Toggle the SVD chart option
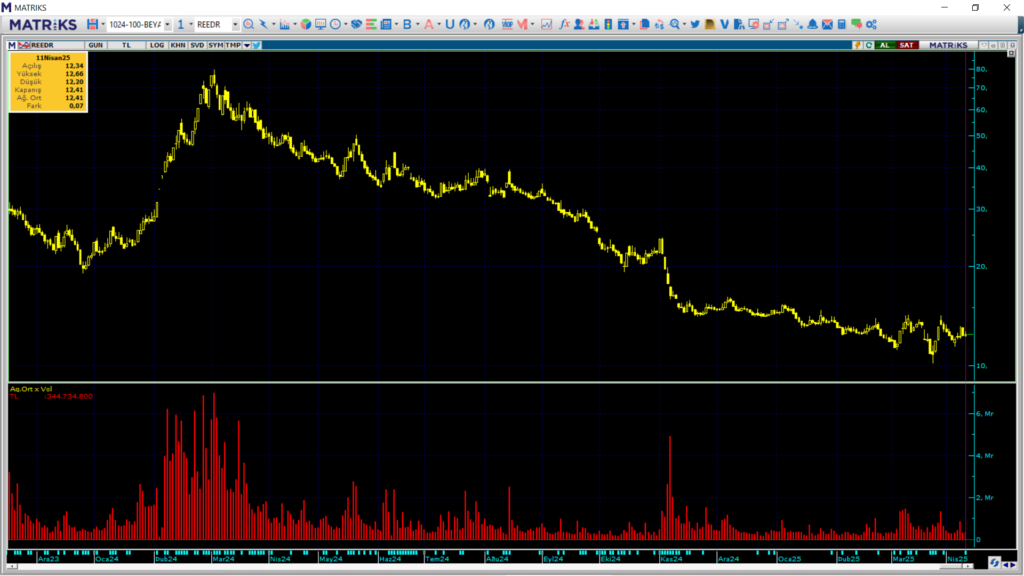Viewport: 1024px width, 576px height. pos(197,45)
